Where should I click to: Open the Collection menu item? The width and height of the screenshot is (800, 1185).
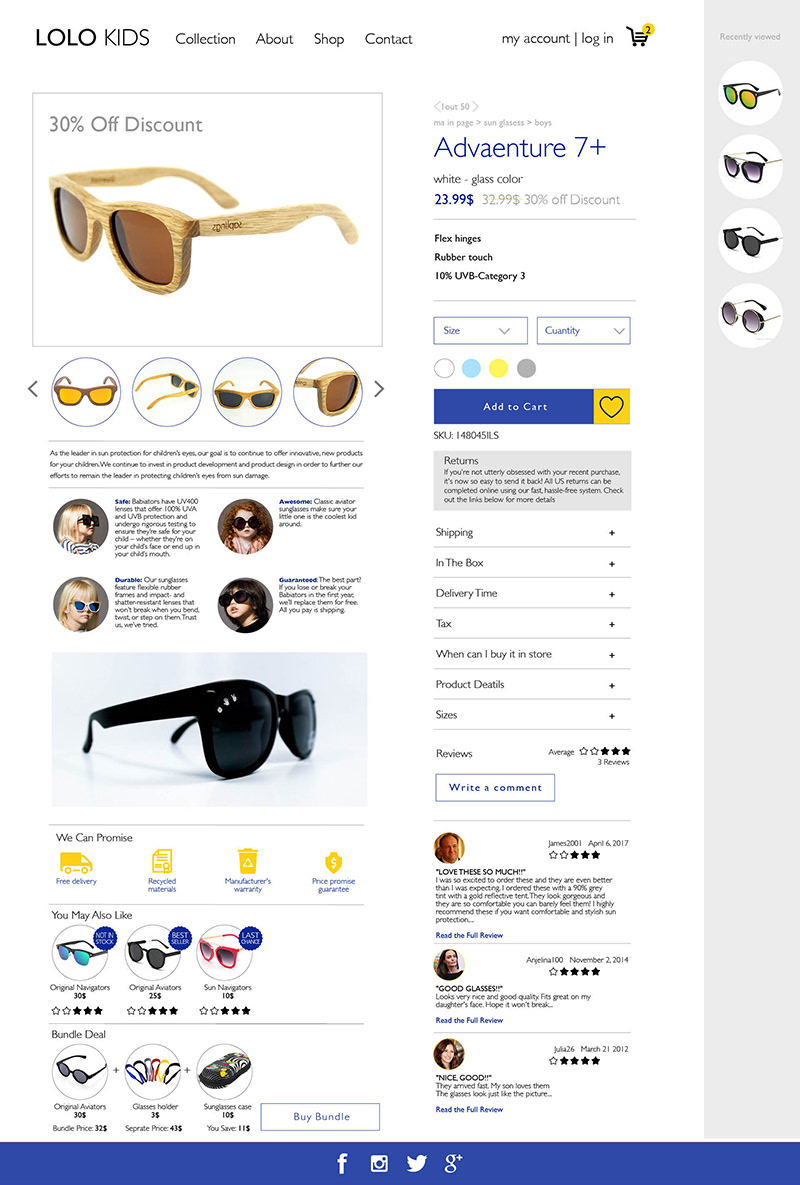point(205,39)
